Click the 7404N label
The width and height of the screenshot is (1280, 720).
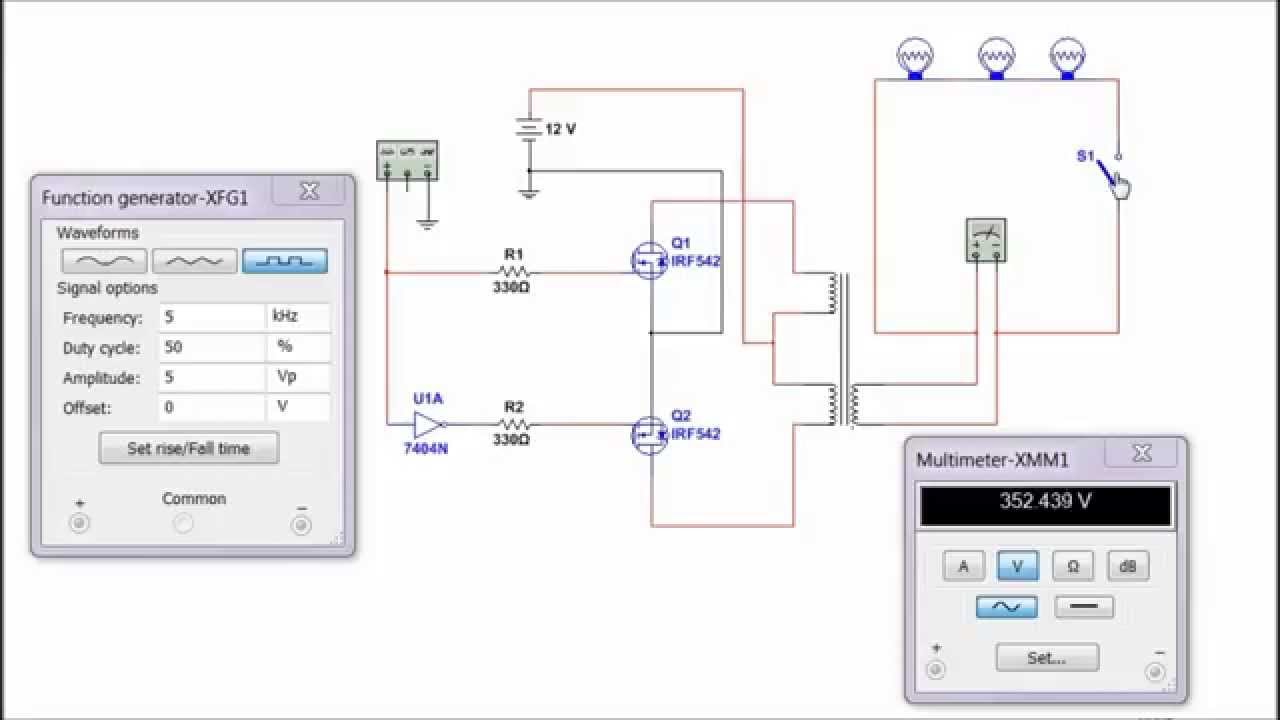coord(426,449)
